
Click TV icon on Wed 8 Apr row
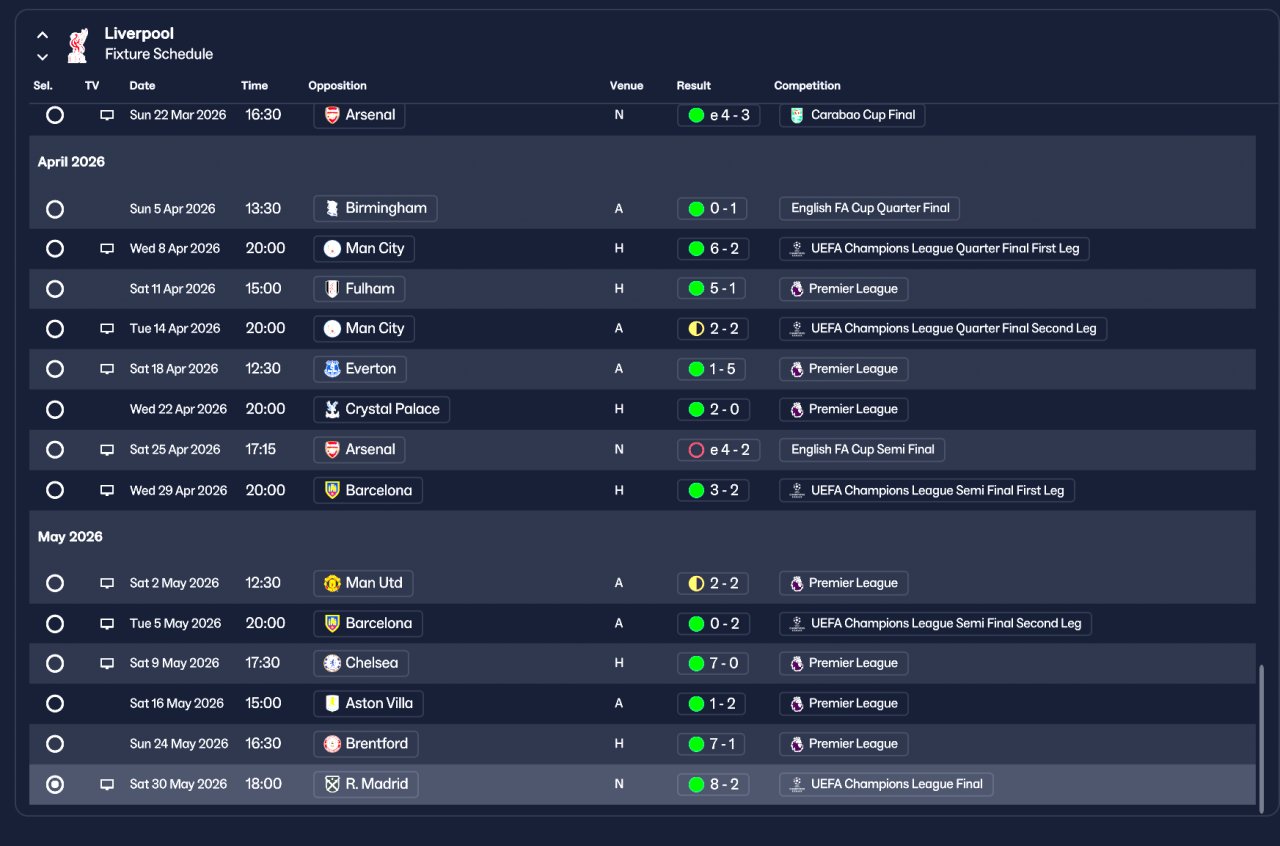(107, 249)
